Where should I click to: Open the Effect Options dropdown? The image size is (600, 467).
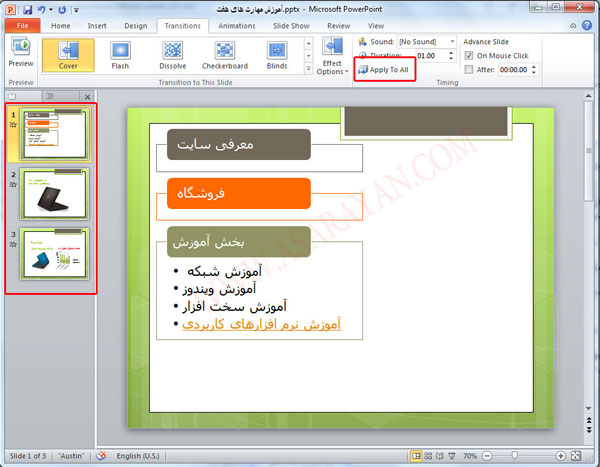pos(332,62)
